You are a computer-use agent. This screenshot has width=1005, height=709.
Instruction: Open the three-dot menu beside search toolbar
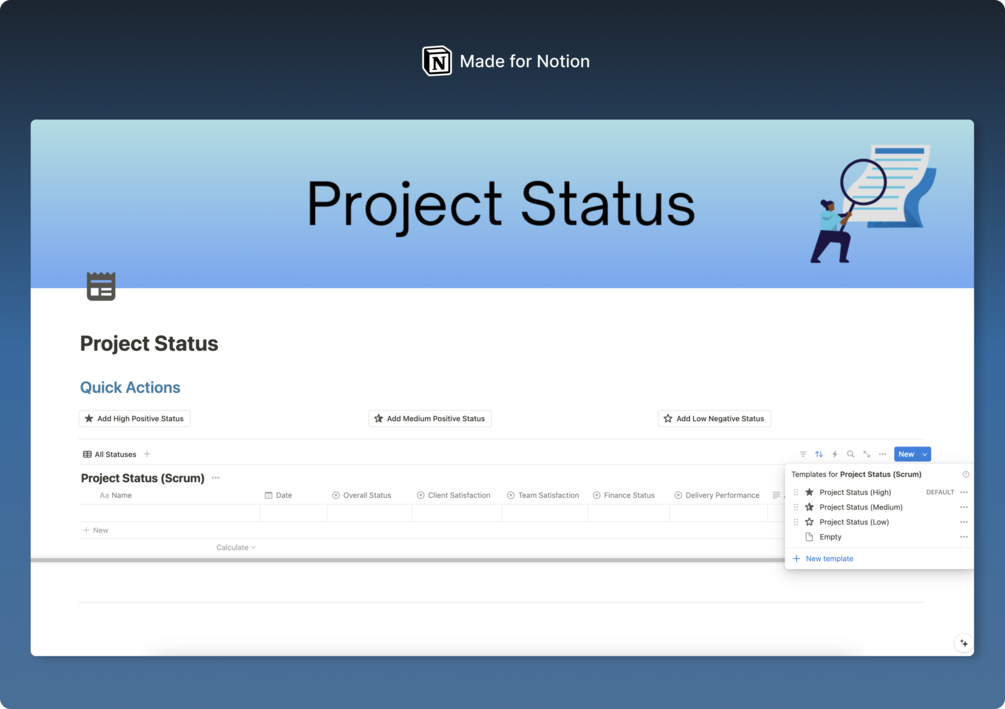883,454
